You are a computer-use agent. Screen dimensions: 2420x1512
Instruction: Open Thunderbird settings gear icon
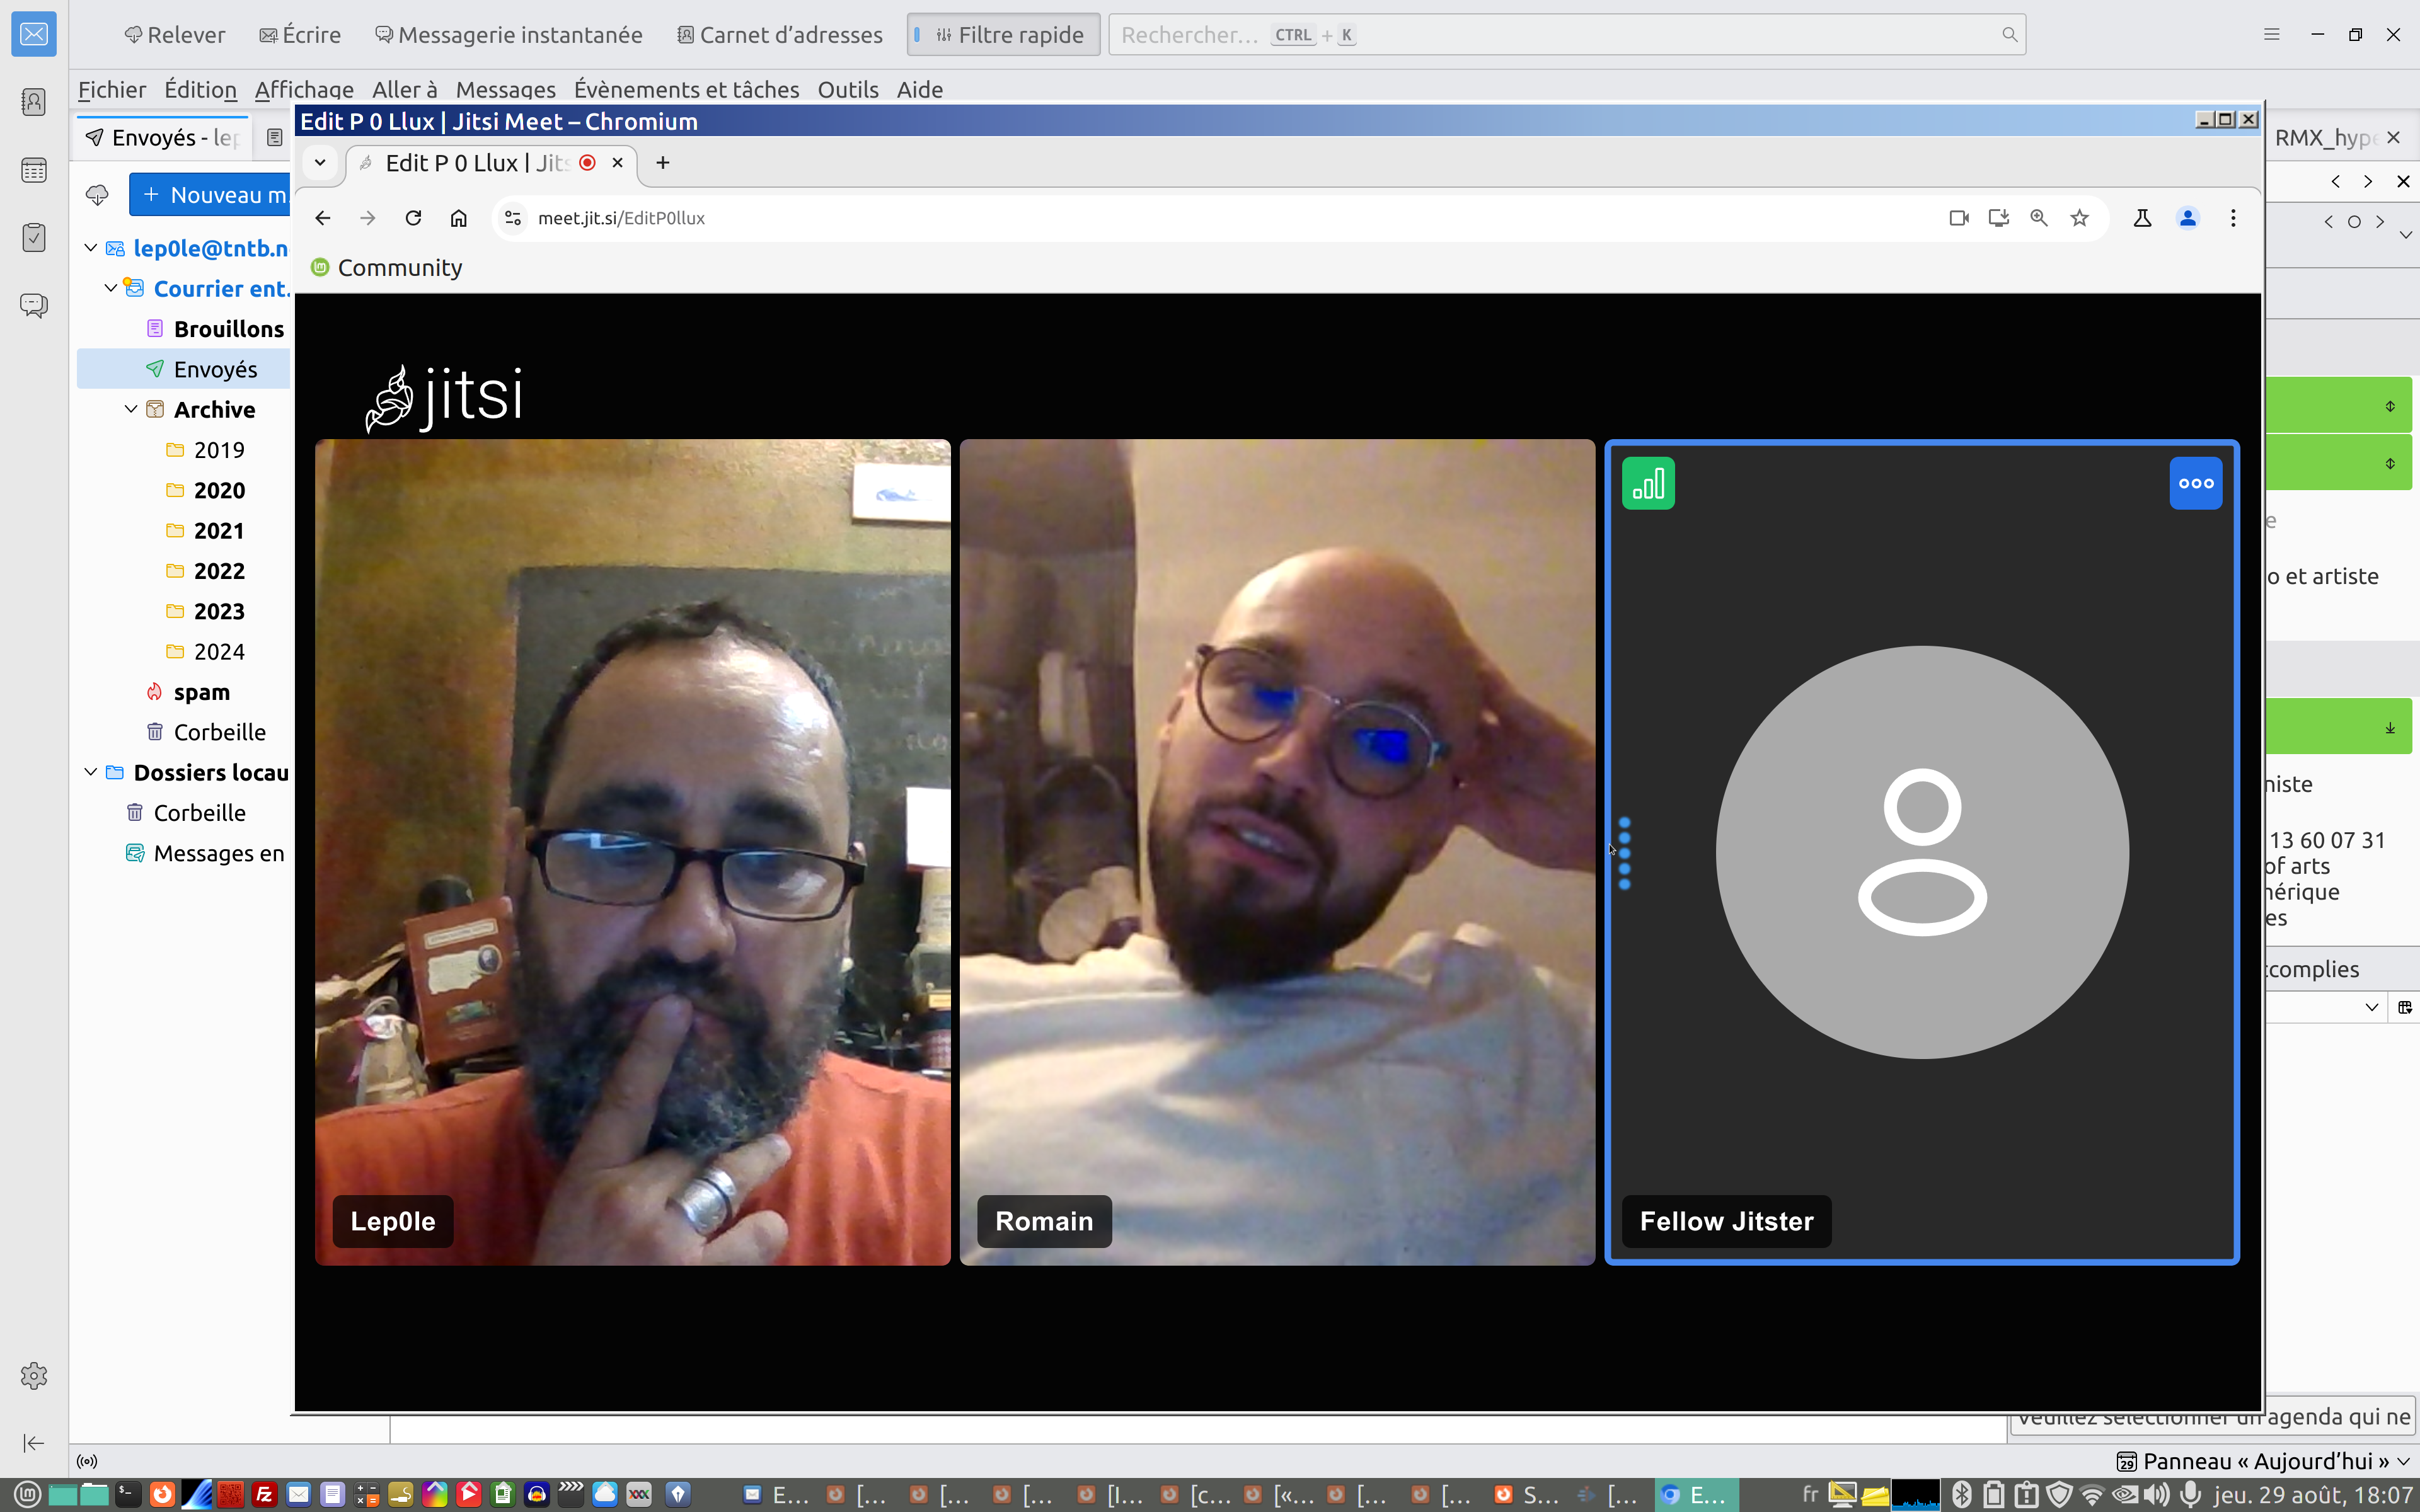point(34,1376)
